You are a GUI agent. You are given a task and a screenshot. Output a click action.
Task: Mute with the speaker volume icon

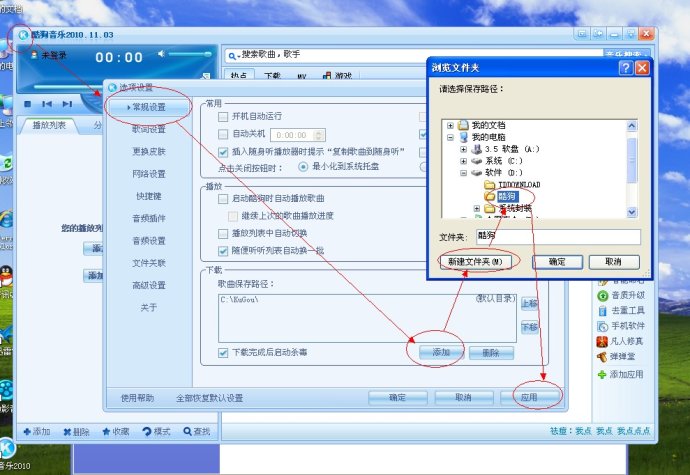[x=161, y=54]
